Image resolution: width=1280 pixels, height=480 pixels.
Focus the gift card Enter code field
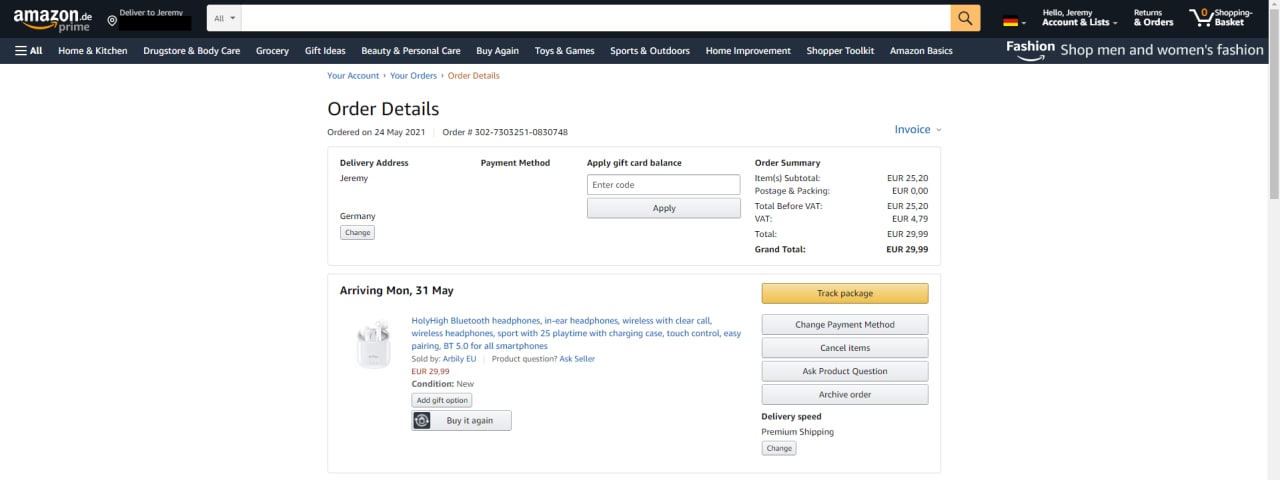coord(663,185)
